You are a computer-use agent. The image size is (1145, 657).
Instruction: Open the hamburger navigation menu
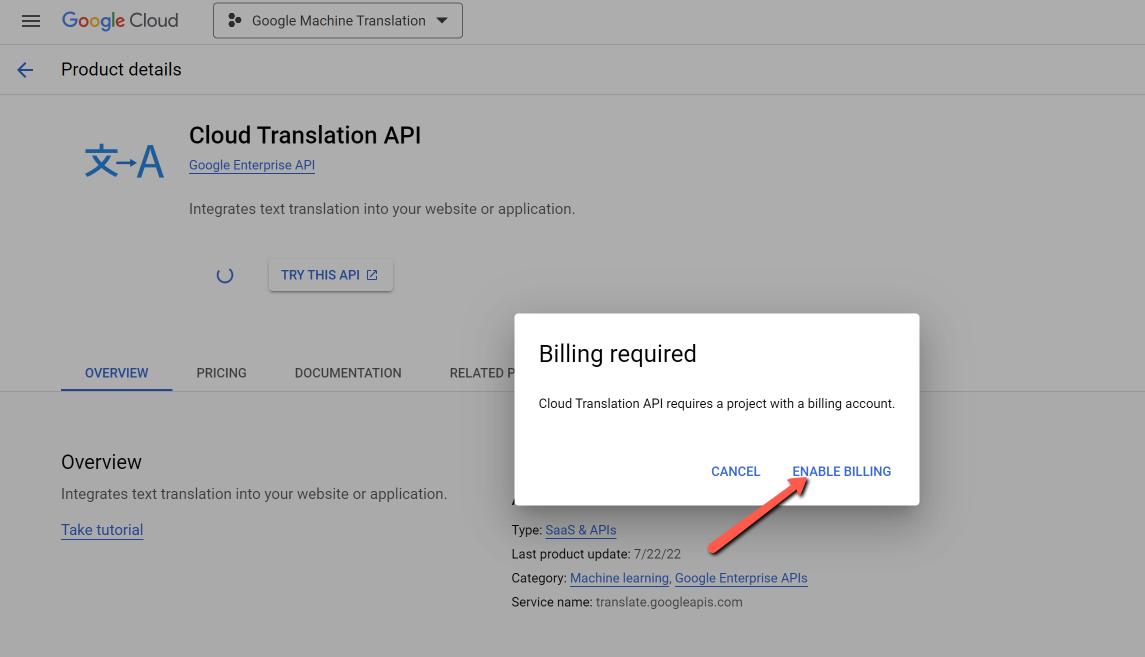(31, 21)
